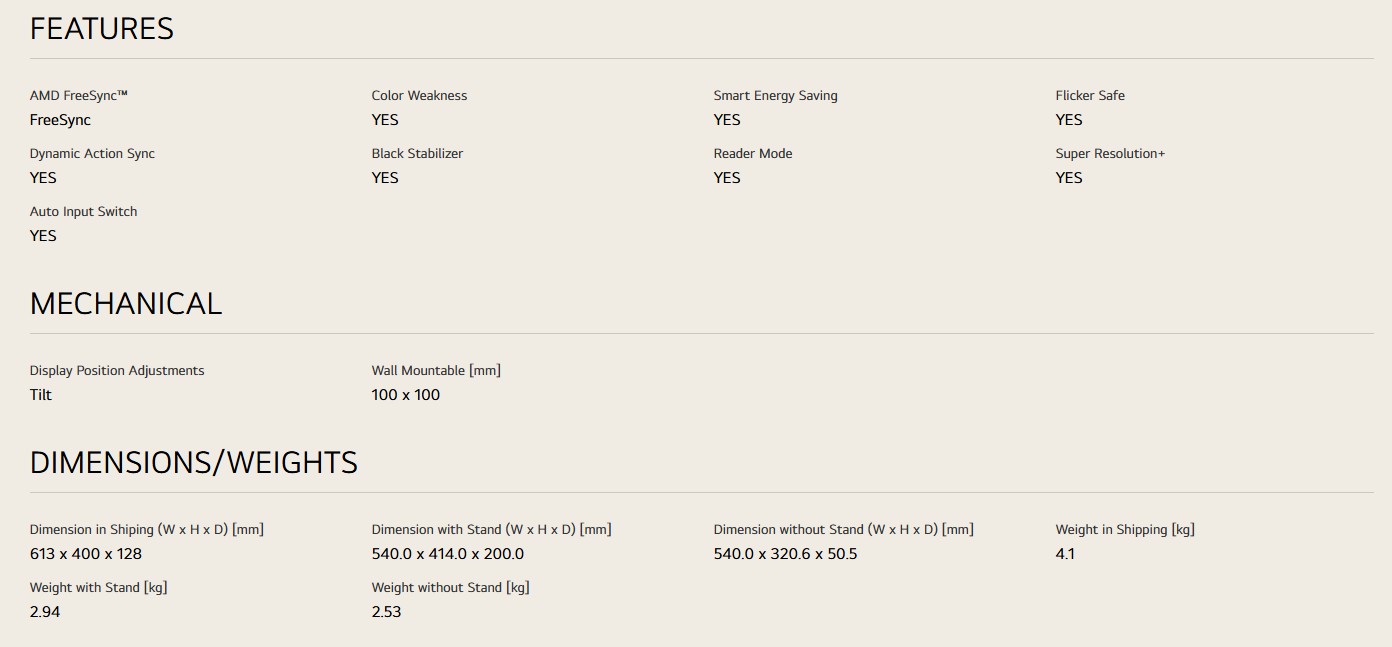Click the MECHANICAL section heading
The height and width of the screenshot is (647, 1392).
126,304
